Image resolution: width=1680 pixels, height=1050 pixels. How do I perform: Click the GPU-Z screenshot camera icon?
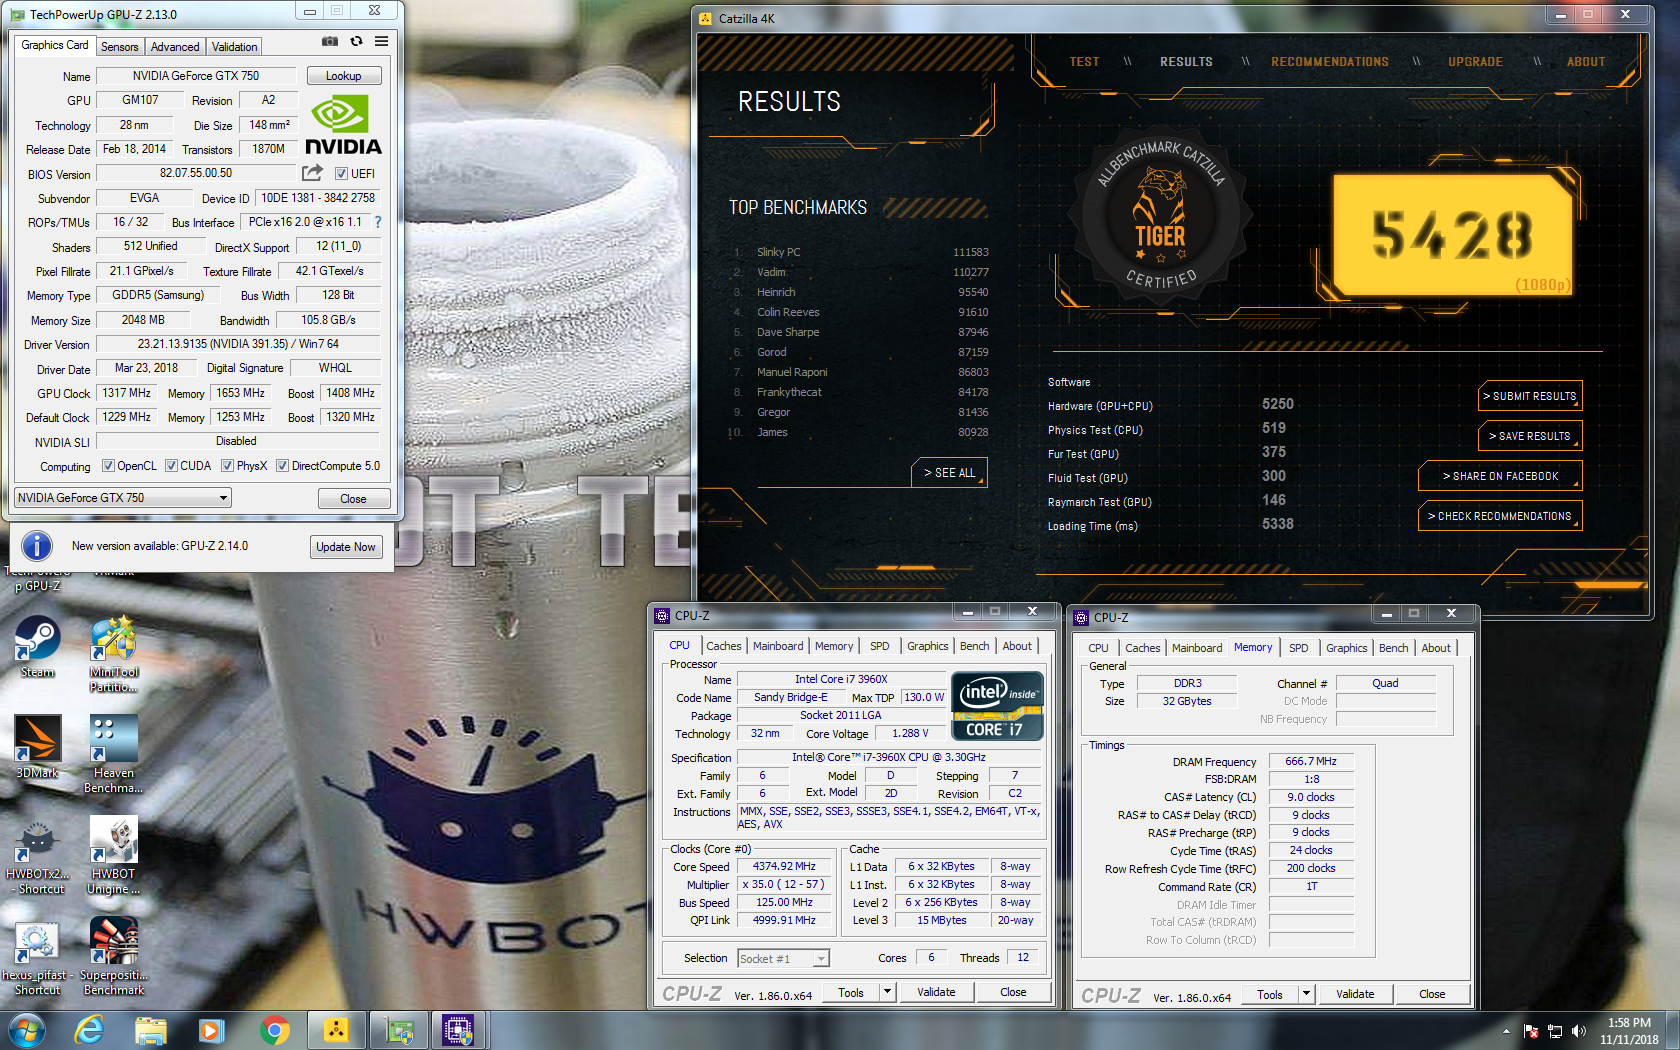330,42
